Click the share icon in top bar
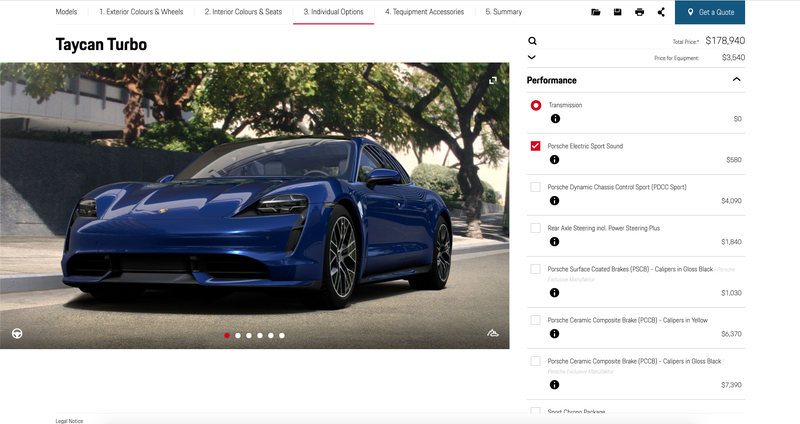This screenshot has width=800, height=424. [661, 12]
